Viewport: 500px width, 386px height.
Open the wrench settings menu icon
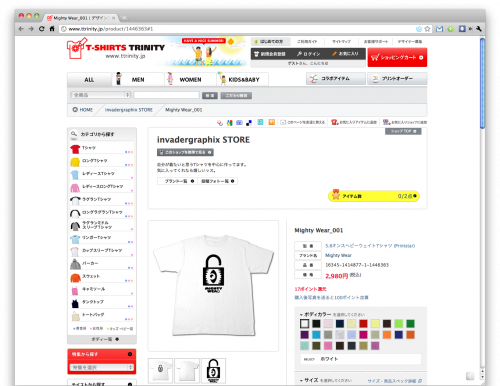pos(479,29)
